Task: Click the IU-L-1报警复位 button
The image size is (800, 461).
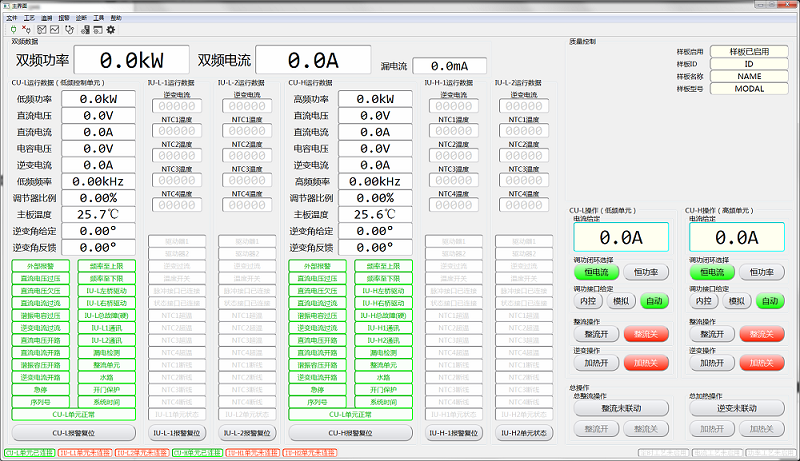Action: tap(180, 433)
